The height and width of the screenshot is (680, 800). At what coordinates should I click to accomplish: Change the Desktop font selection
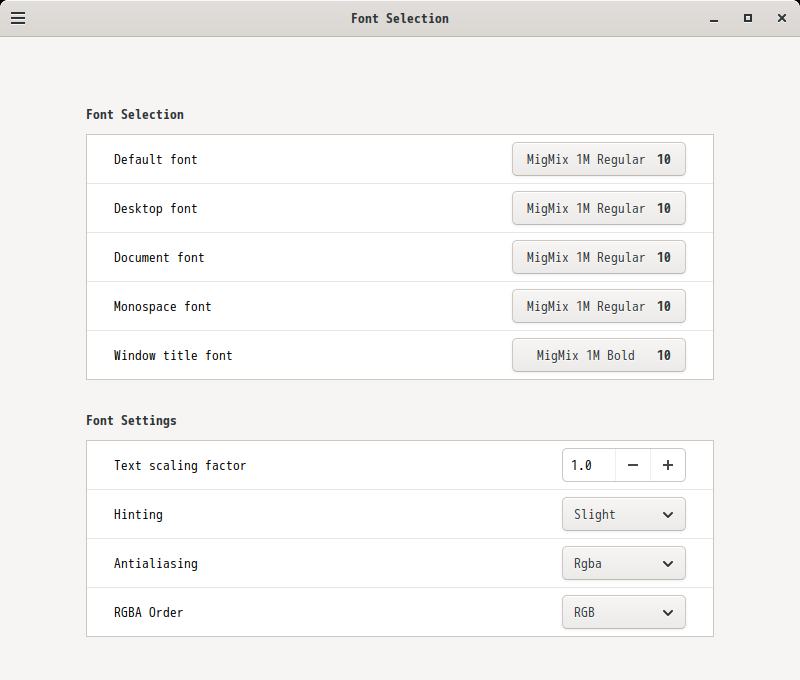[x=598, y=208]
